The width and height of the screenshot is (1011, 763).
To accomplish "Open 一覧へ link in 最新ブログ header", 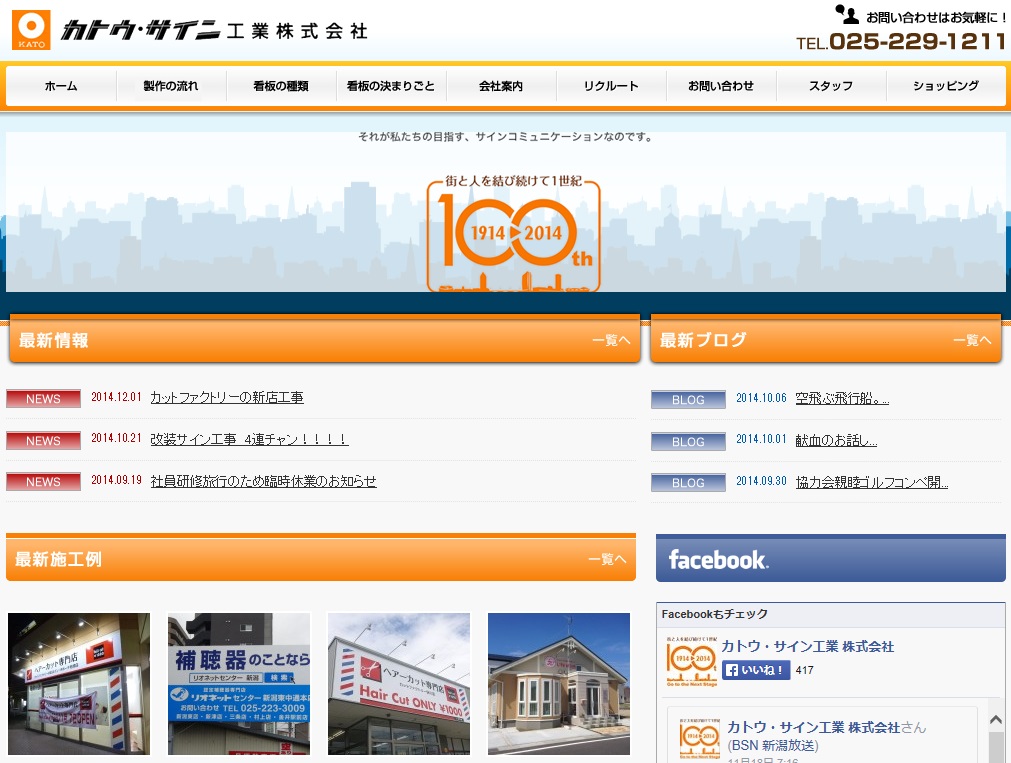I will (x=972, y=340).
